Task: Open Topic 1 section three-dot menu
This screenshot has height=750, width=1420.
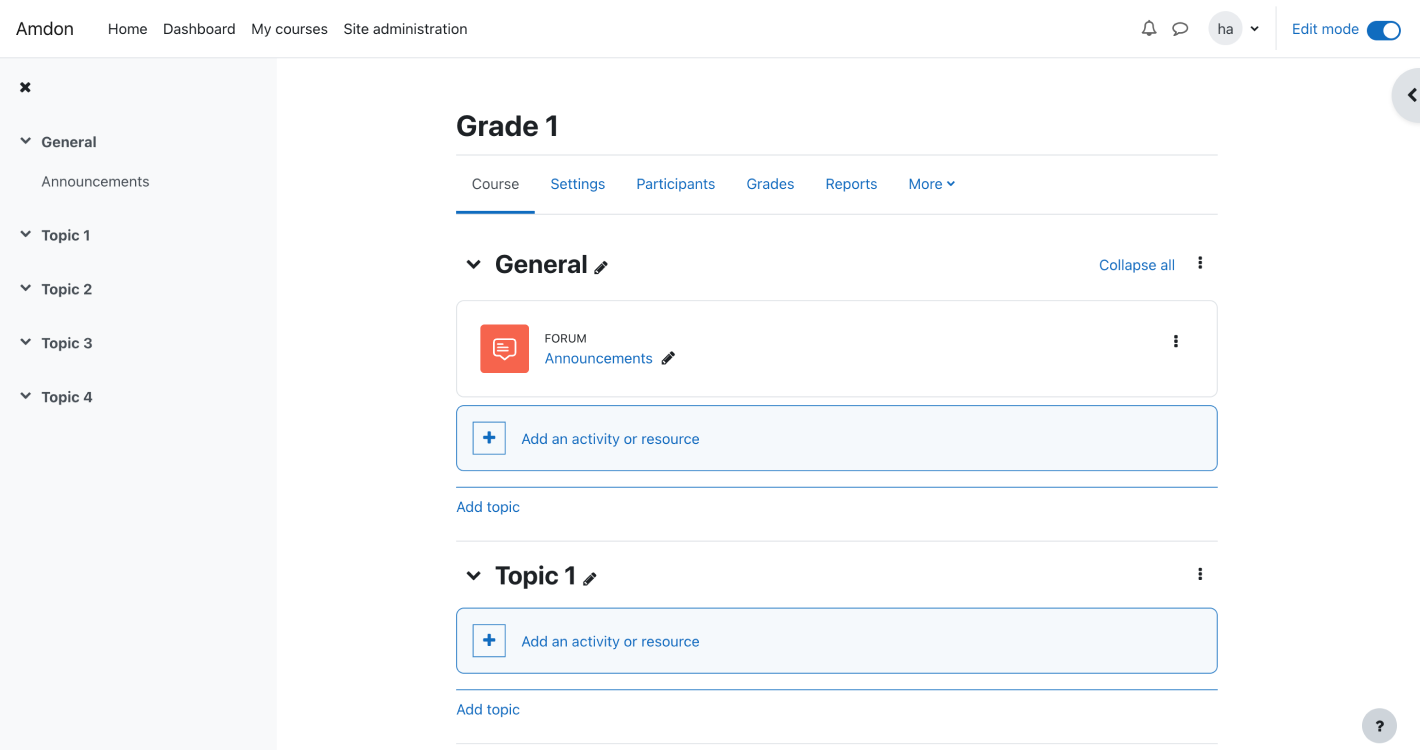Action: (x=1200, y=574)
